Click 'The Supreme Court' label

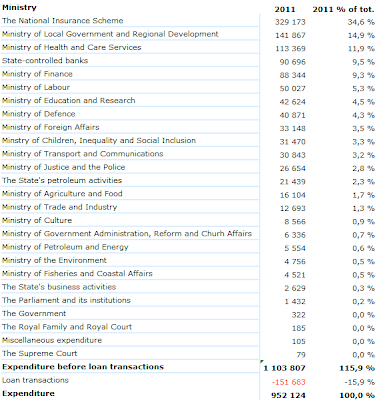[x=40, y=354]
